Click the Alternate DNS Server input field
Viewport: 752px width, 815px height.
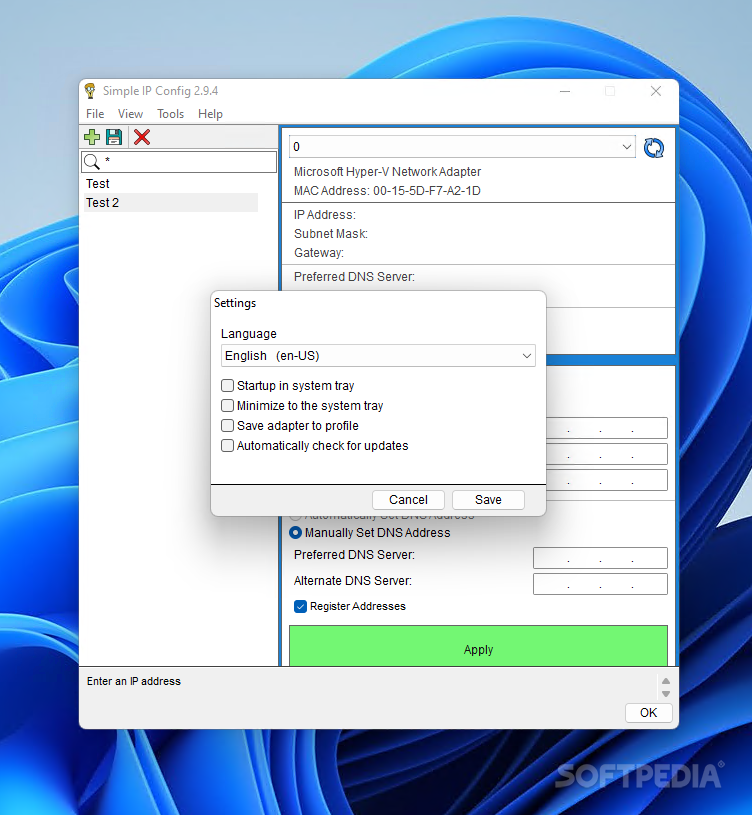[600, 584]
